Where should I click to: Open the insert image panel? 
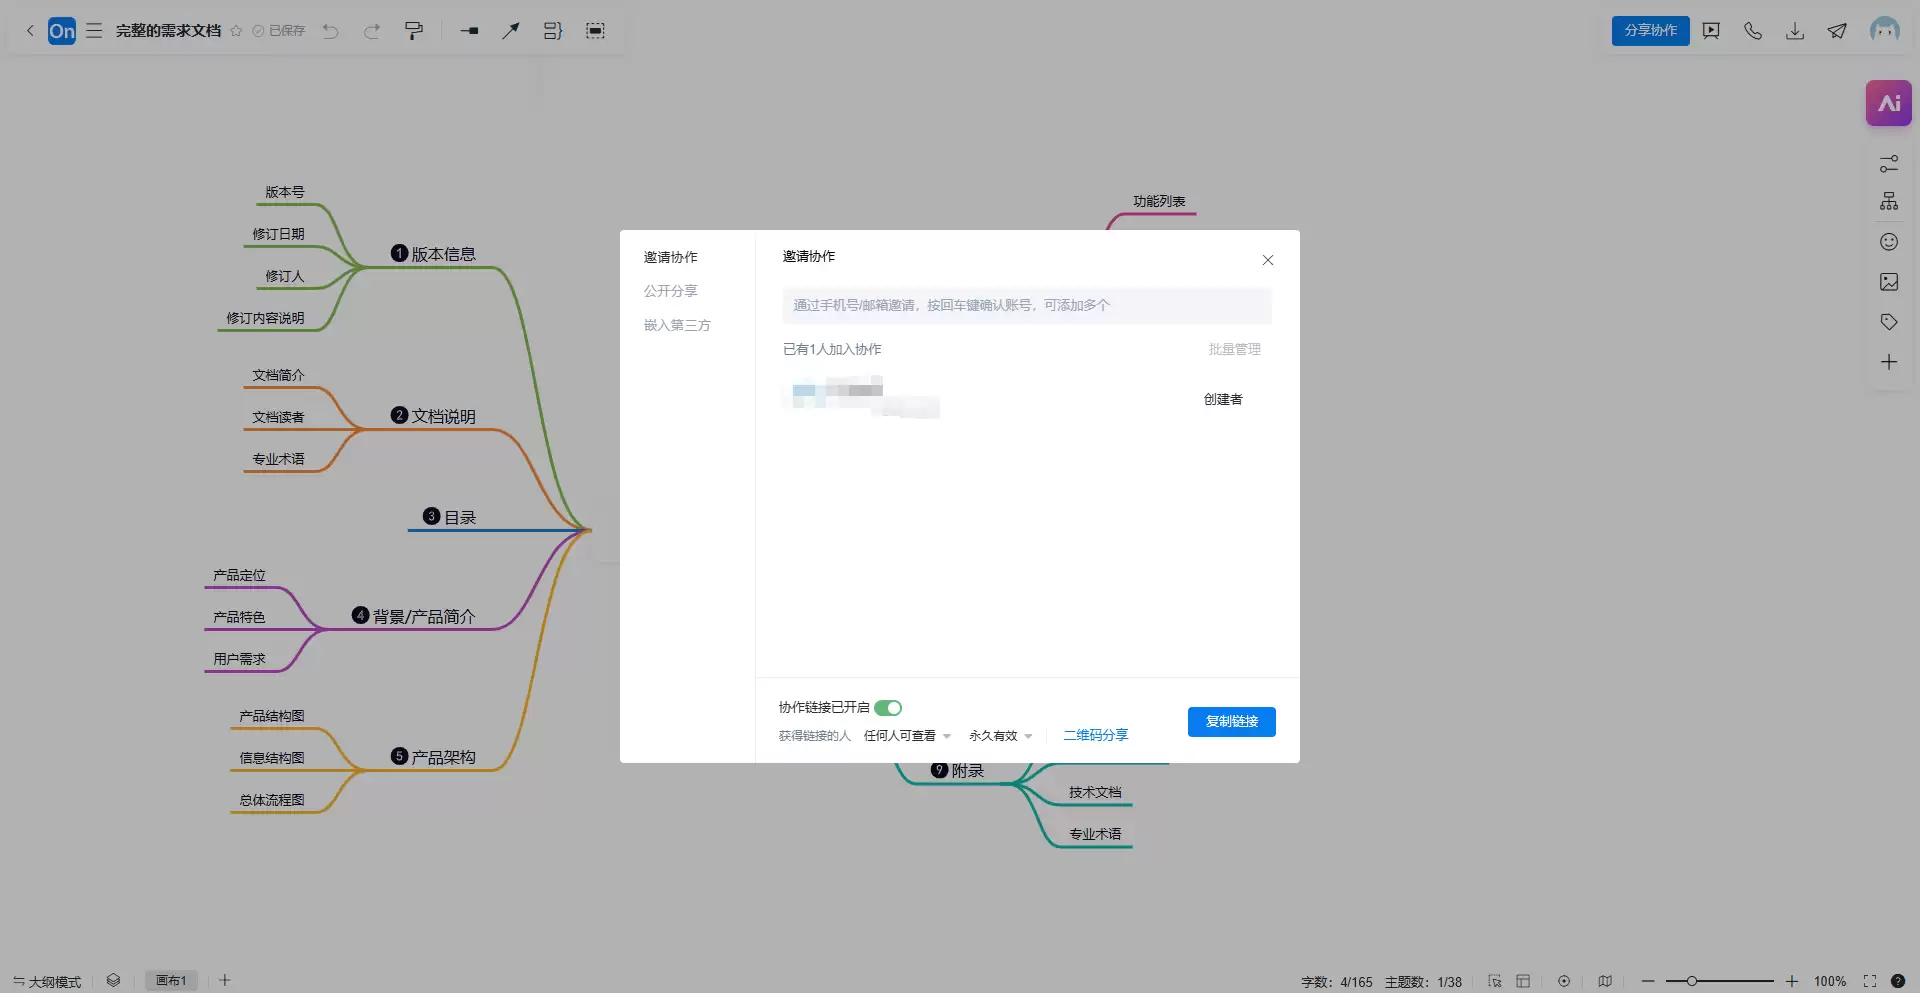coord(1888,282)
